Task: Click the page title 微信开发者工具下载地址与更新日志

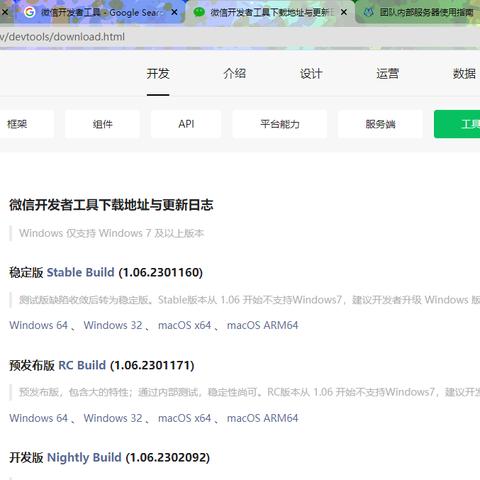Action: click(x=111, y=205)
